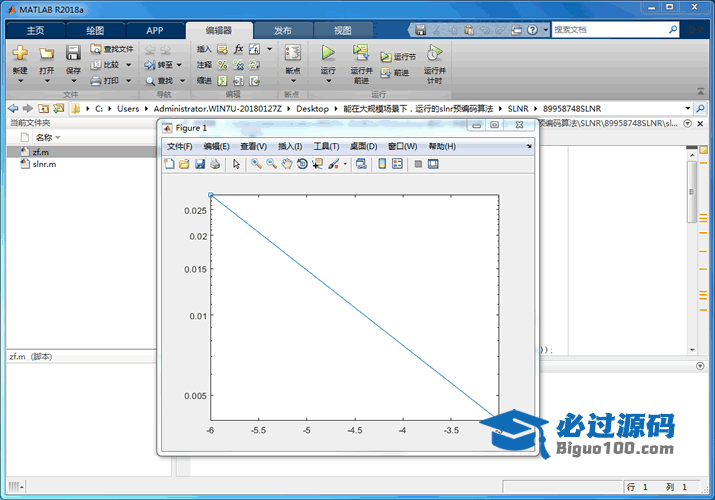Toggle Data Cursor tool in Figure 1
Screen dimensions: 715x500
[x=317, y=164]
